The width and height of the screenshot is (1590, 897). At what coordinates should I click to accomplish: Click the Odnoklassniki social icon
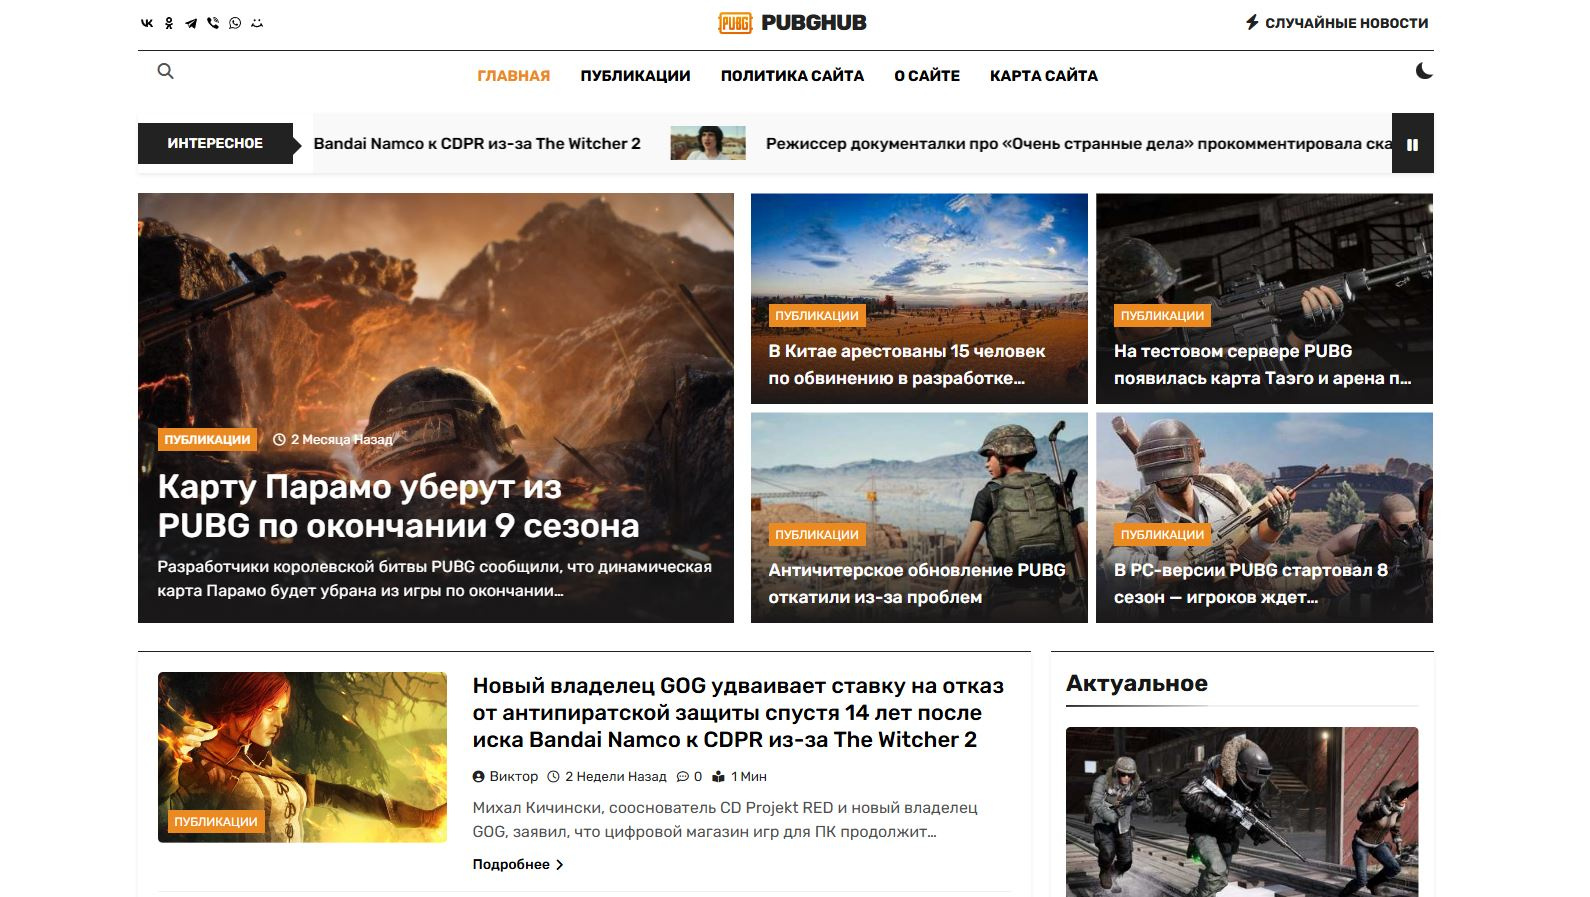point(169,23)
